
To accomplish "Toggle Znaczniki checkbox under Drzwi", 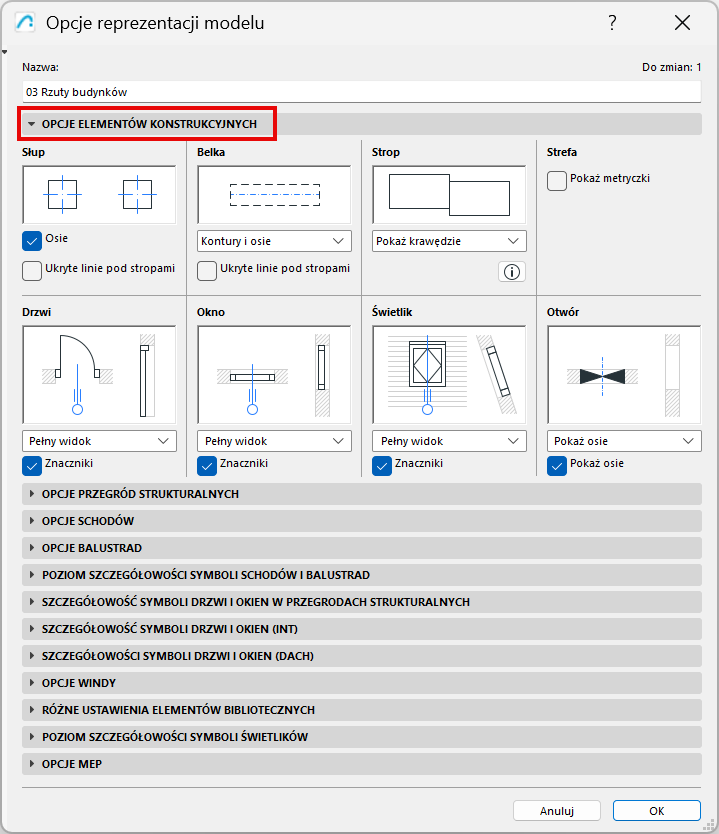I will coord(32,465).
